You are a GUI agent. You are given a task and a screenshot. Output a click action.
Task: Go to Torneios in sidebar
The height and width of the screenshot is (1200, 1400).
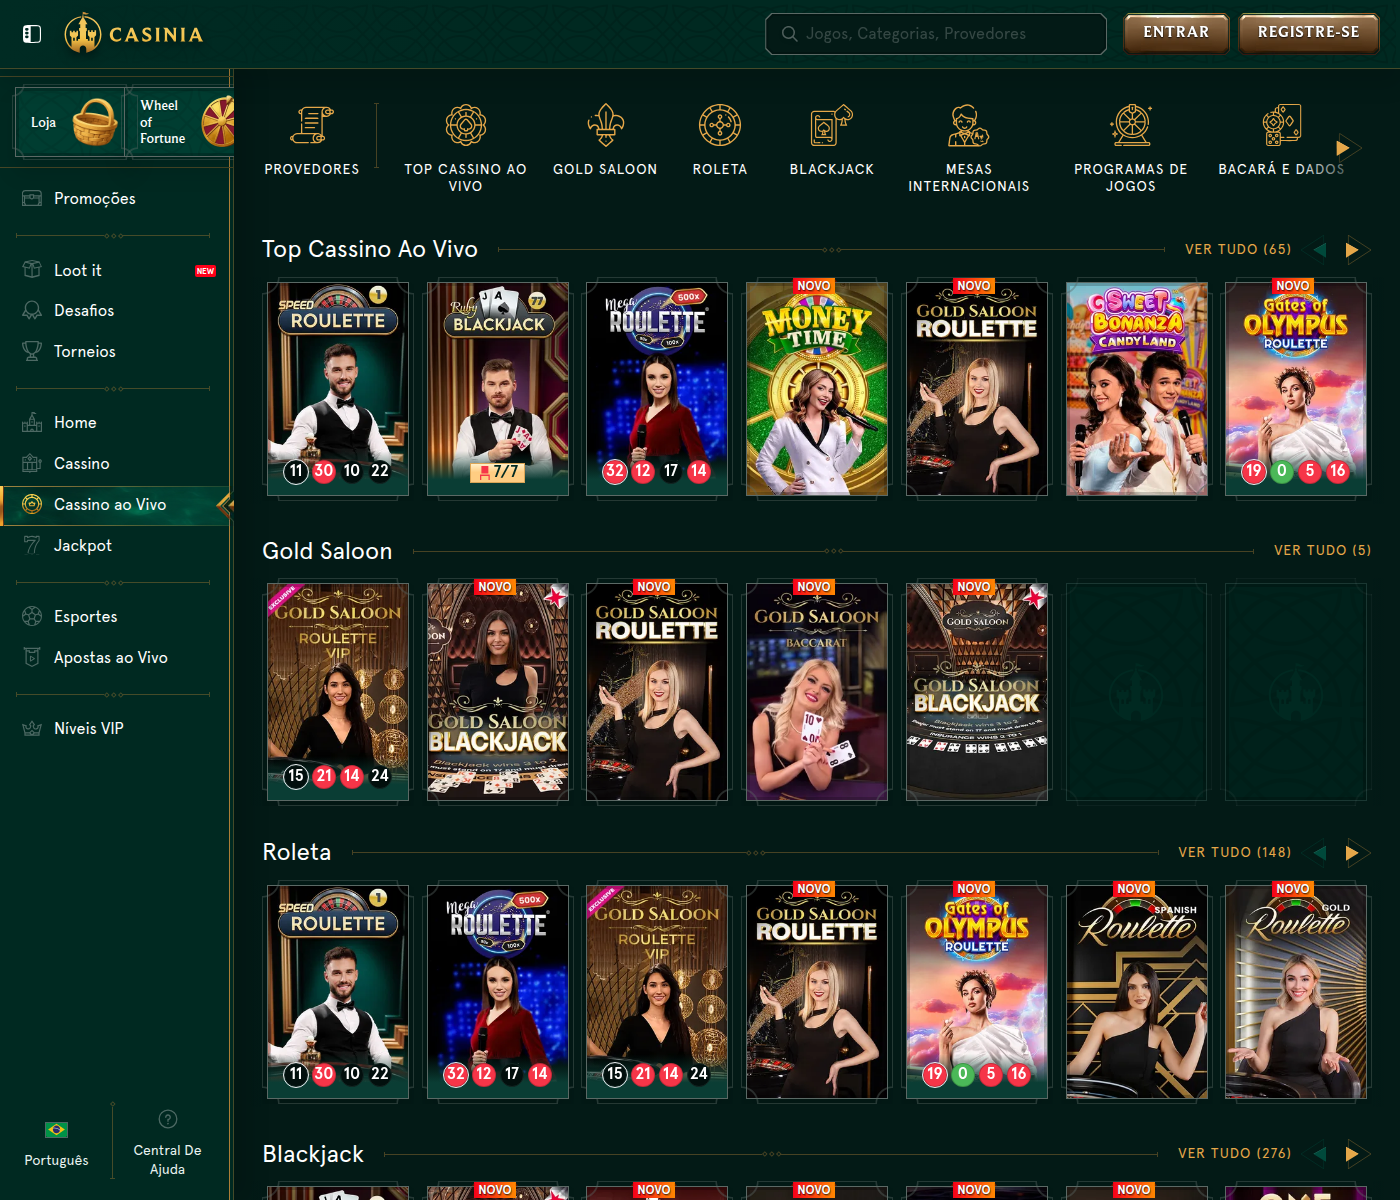113,351
